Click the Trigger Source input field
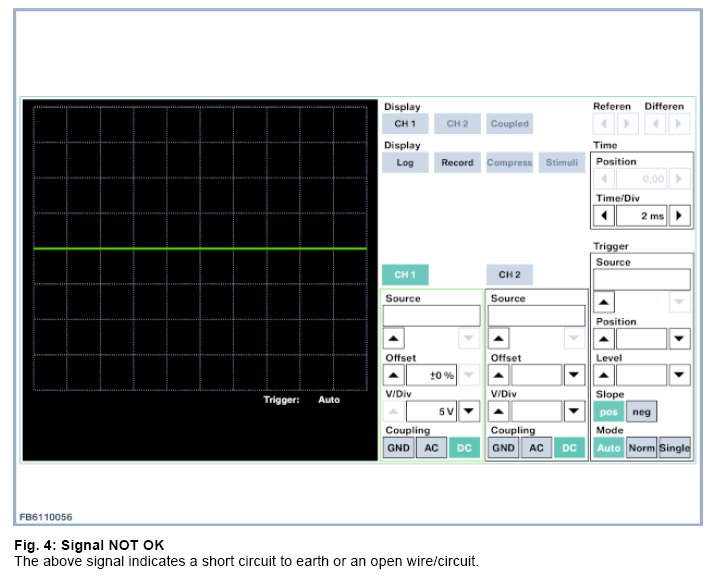Screen dimensions: 720x585 click(641, 280)
